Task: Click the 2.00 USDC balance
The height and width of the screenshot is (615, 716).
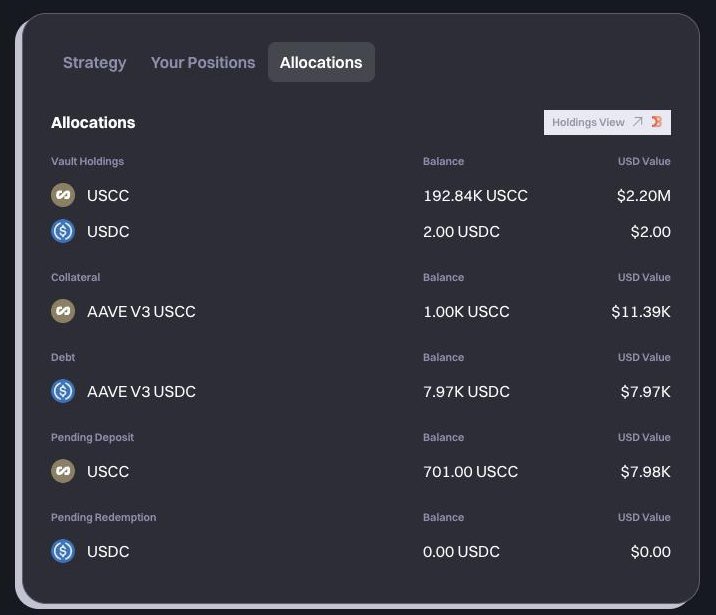Action: pos(461,231)
